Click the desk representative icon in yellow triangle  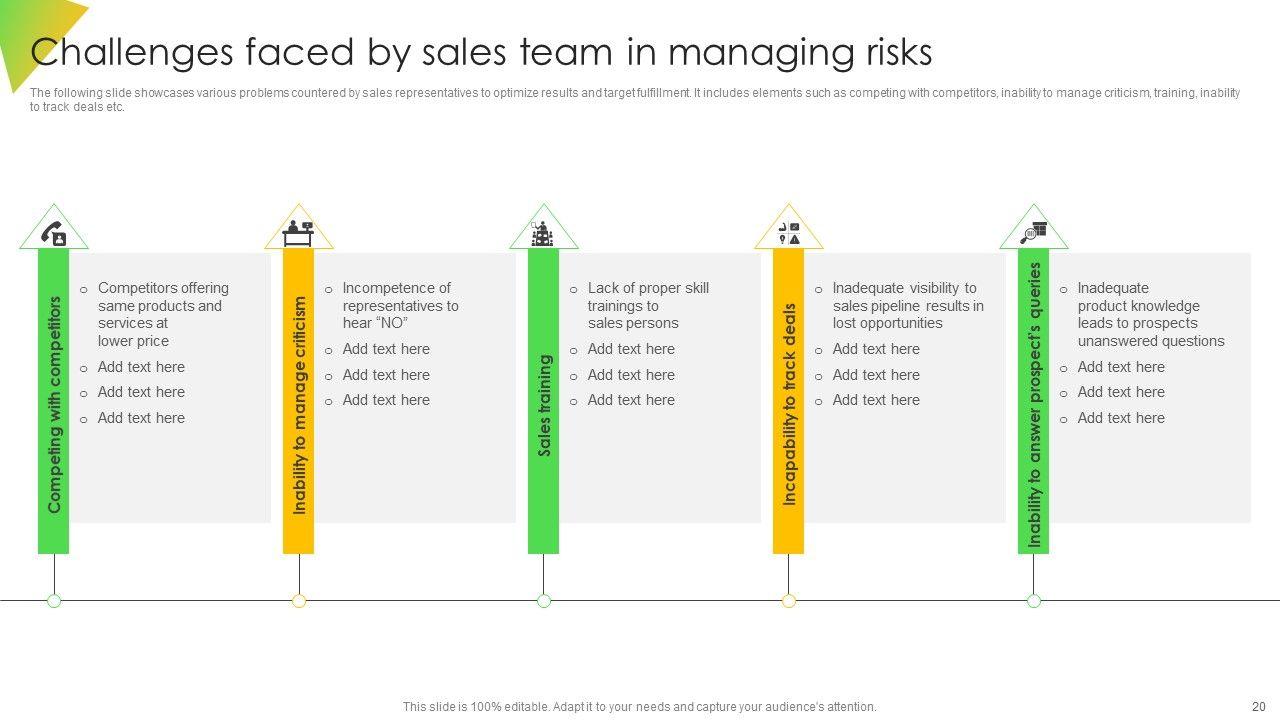pos(298,233)
